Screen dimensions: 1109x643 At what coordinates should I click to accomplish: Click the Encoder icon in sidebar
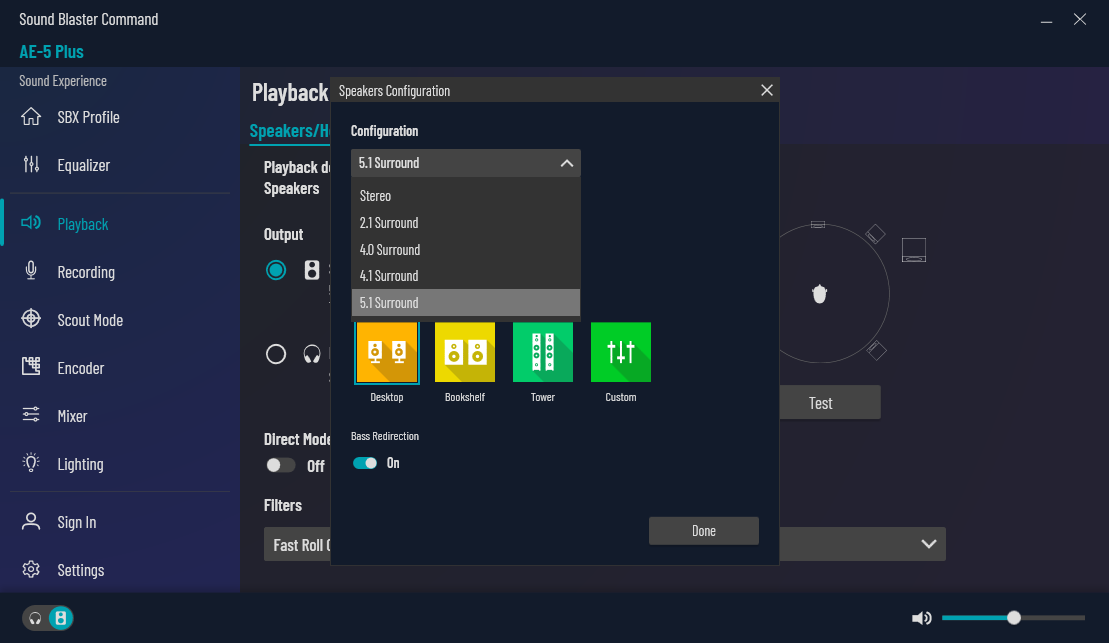pyautogui.click(x=31, y=366)
